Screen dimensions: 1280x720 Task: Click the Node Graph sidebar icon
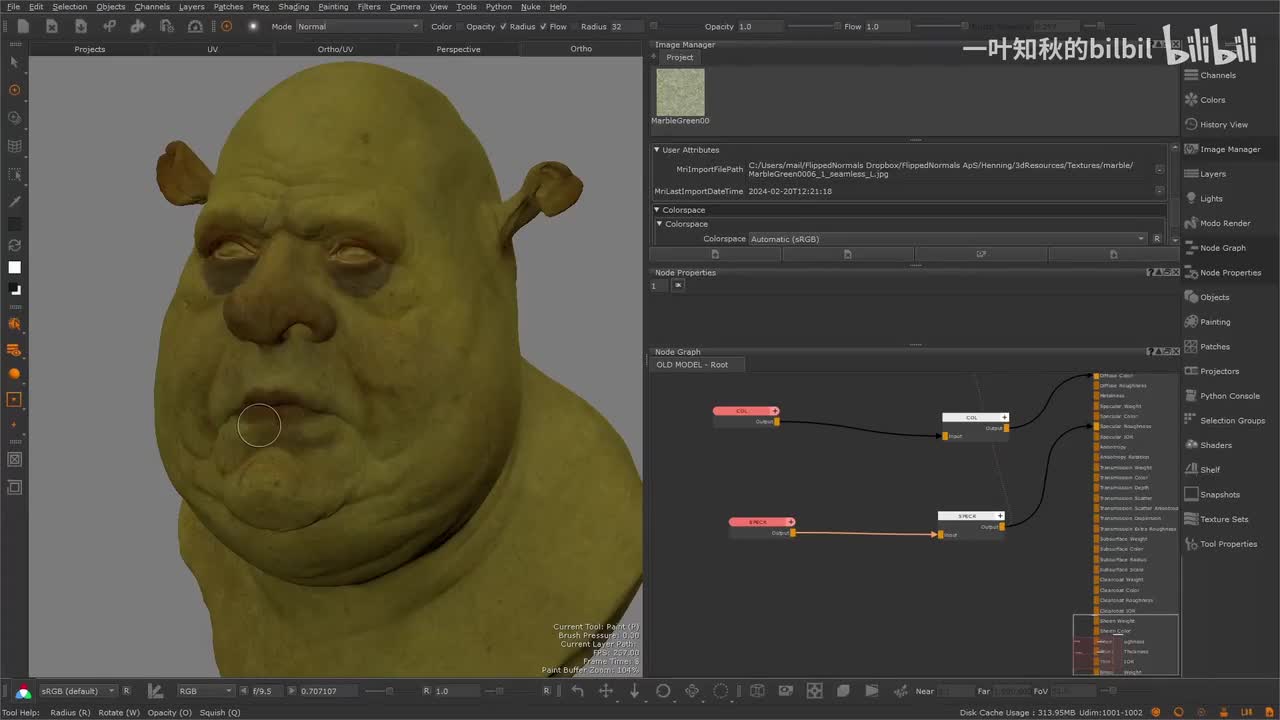pos(1191,248)
